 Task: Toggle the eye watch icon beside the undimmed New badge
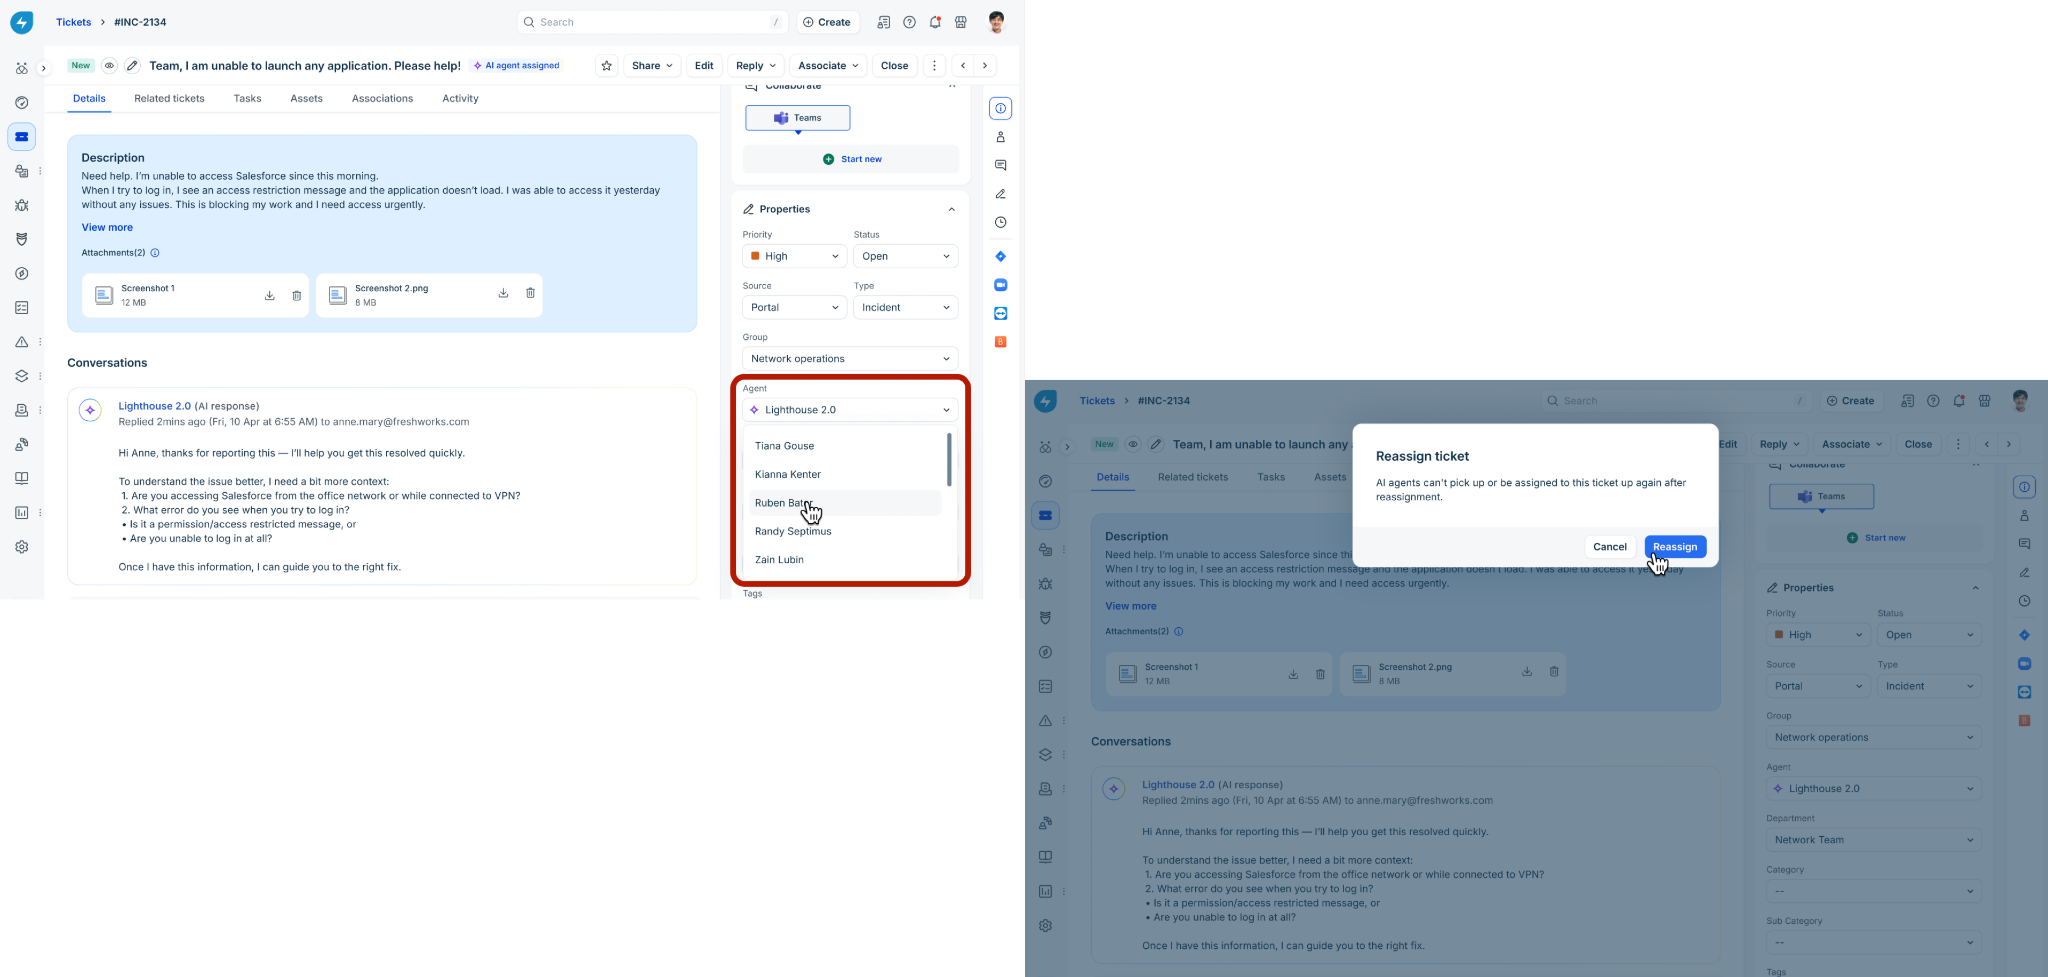(x=109, y=66)
